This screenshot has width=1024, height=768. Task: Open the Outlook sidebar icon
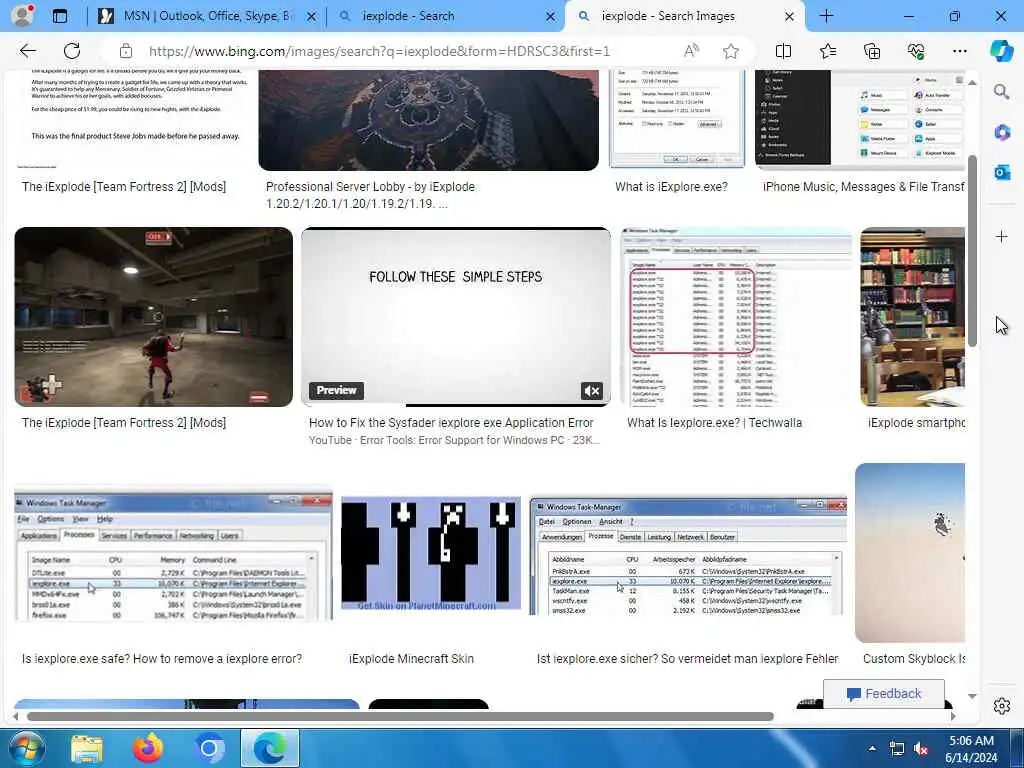tap(1002, 172)
